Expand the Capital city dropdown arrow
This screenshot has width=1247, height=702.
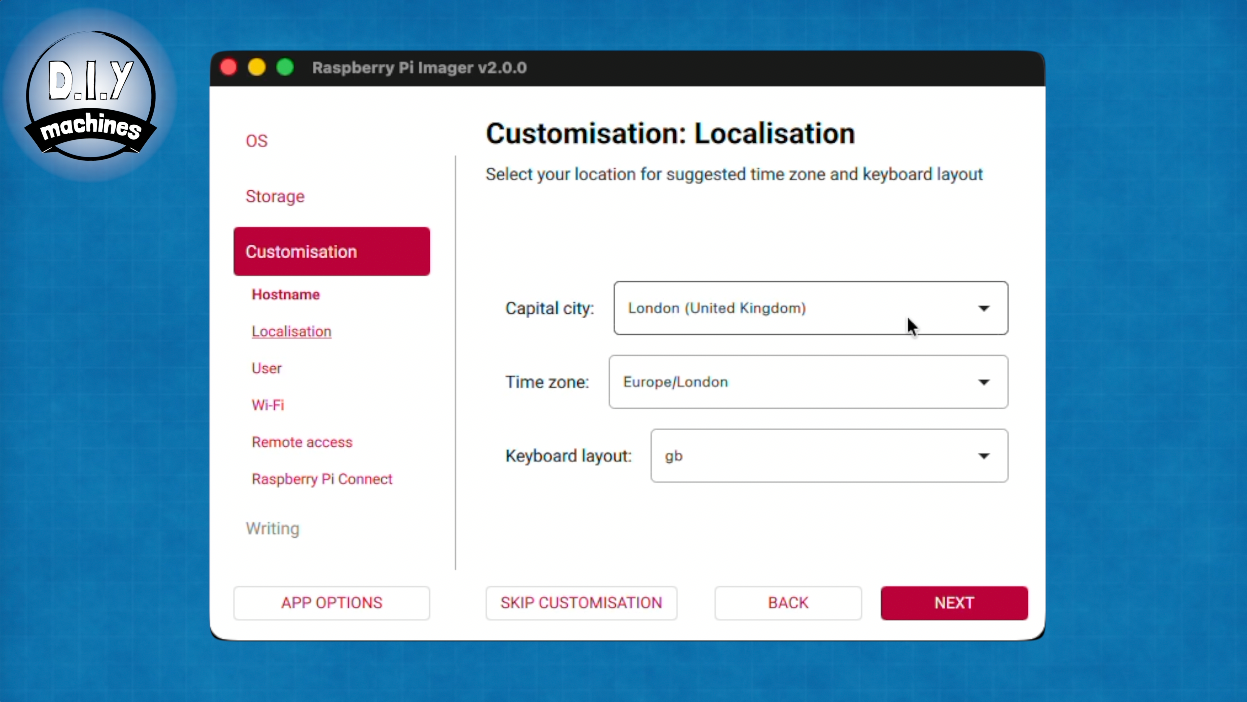984,308
